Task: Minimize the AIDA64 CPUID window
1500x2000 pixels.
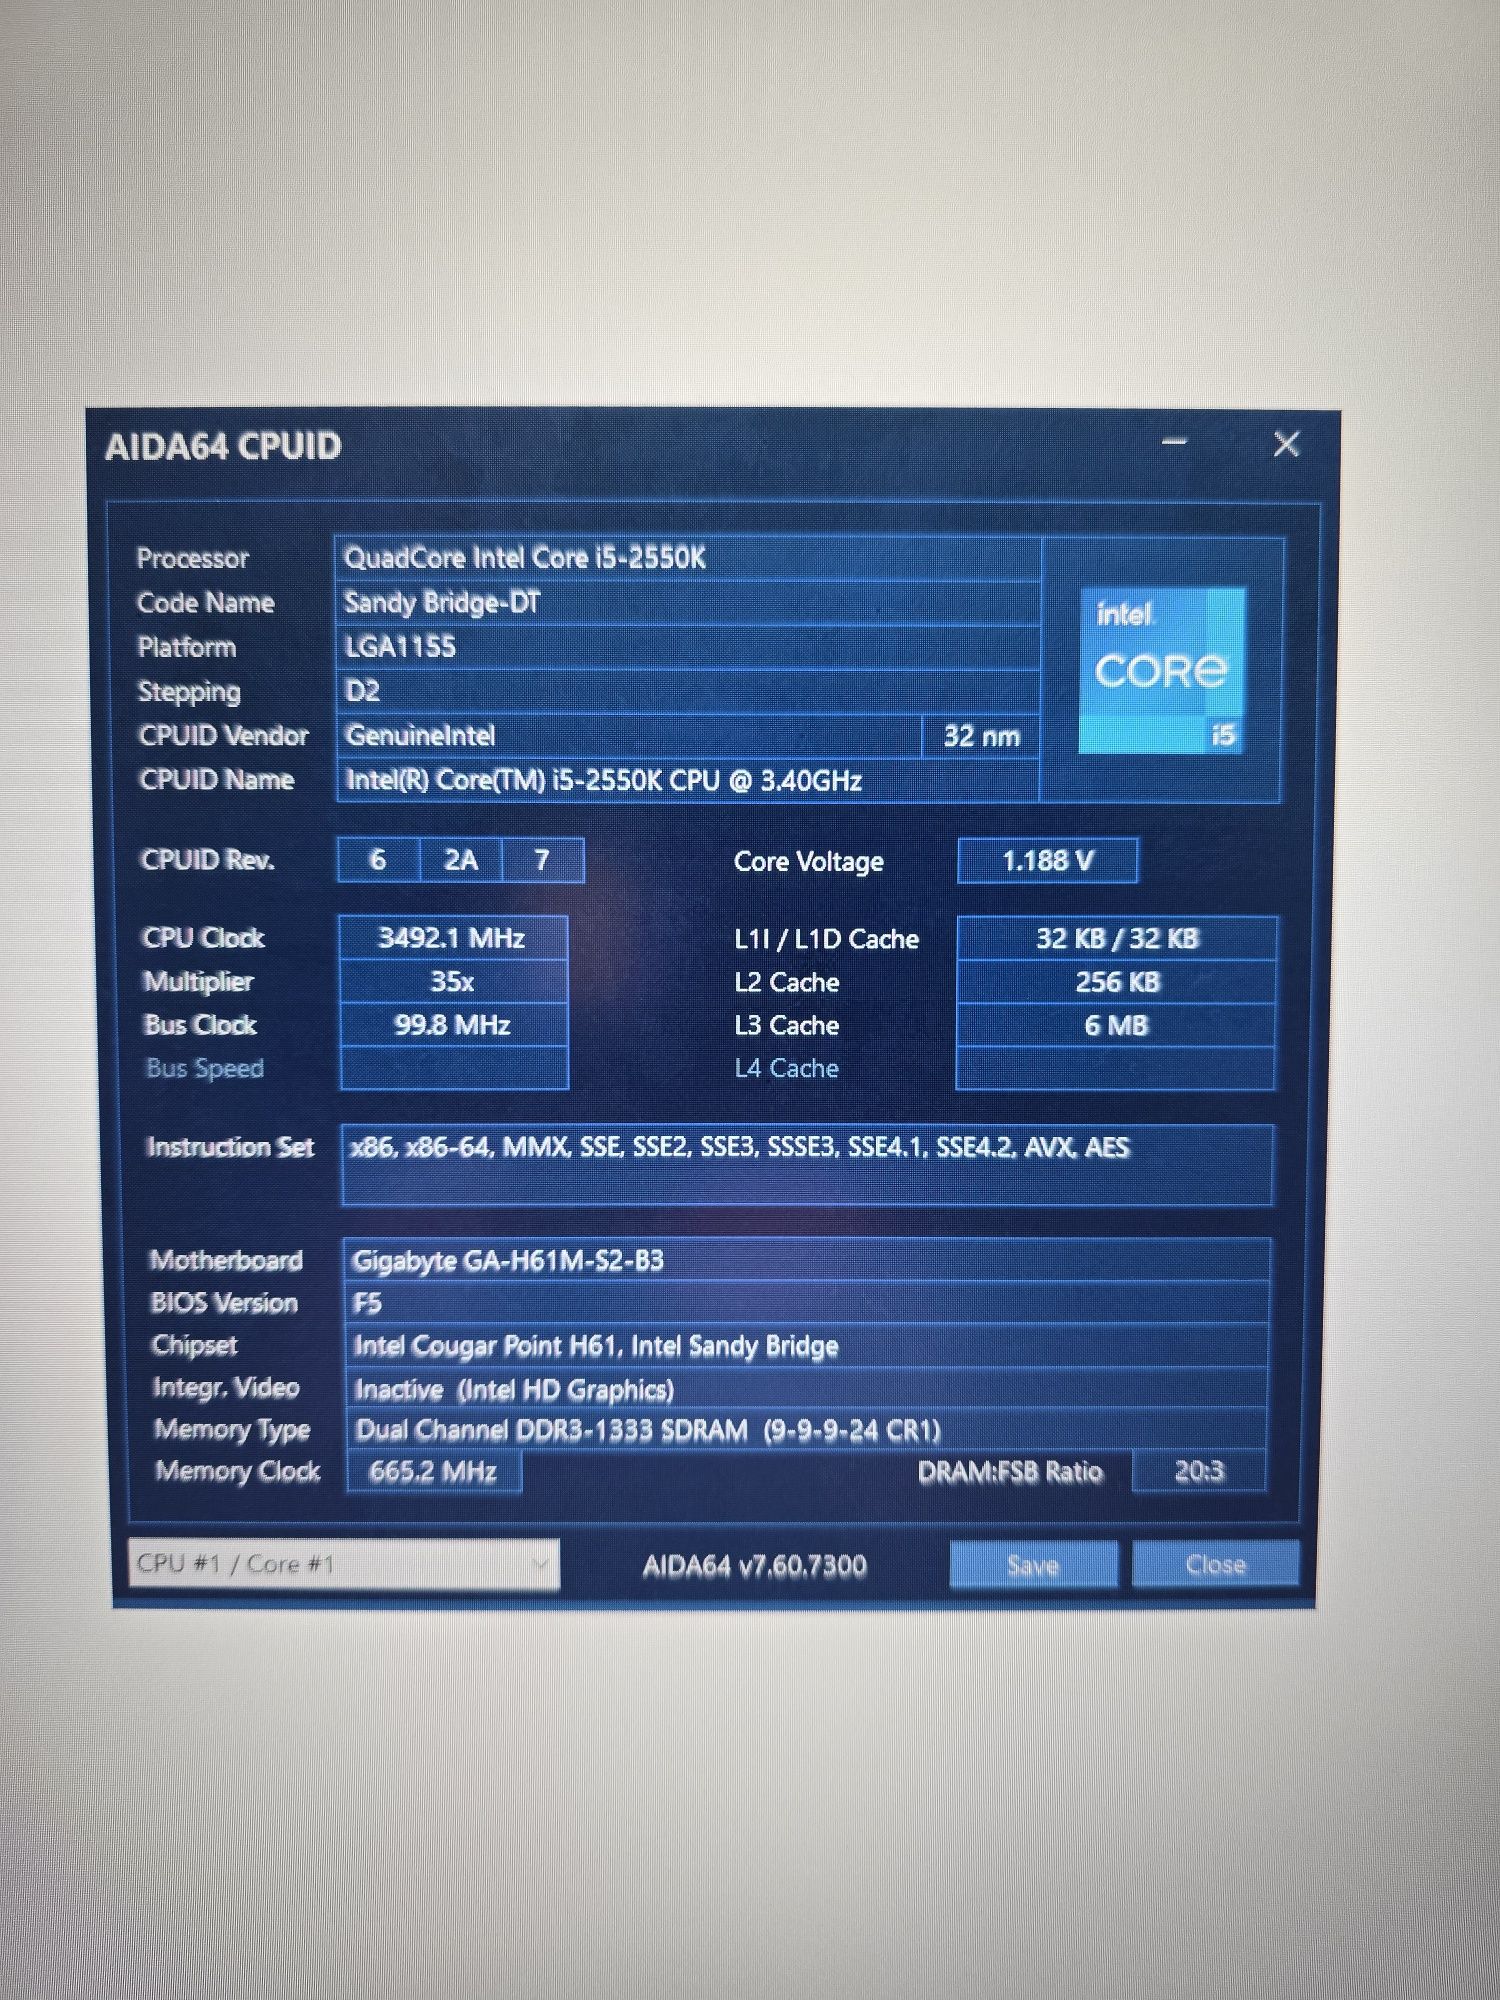Action: pyautogui.click(x=1175, y=442)
